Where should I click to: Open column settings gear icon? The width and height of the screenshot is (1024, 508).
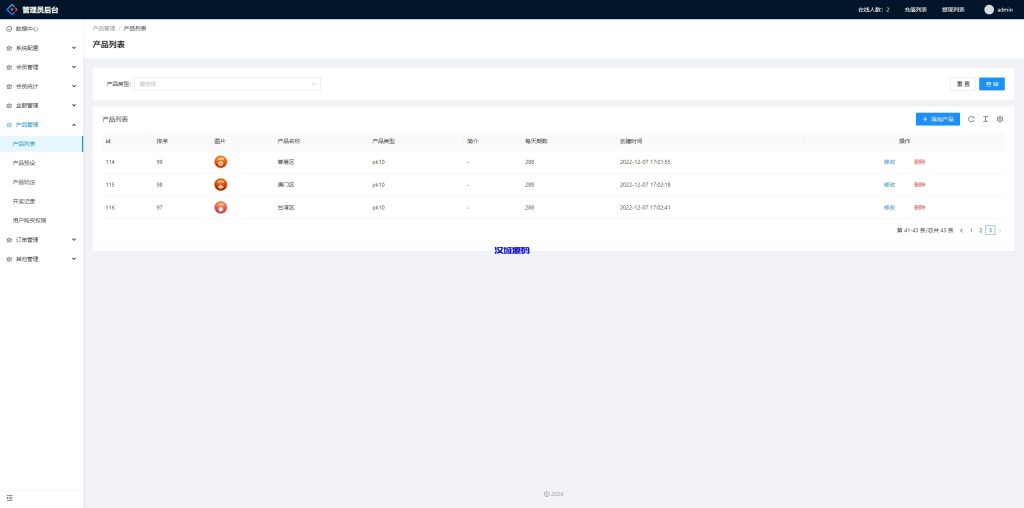point(999,119)
